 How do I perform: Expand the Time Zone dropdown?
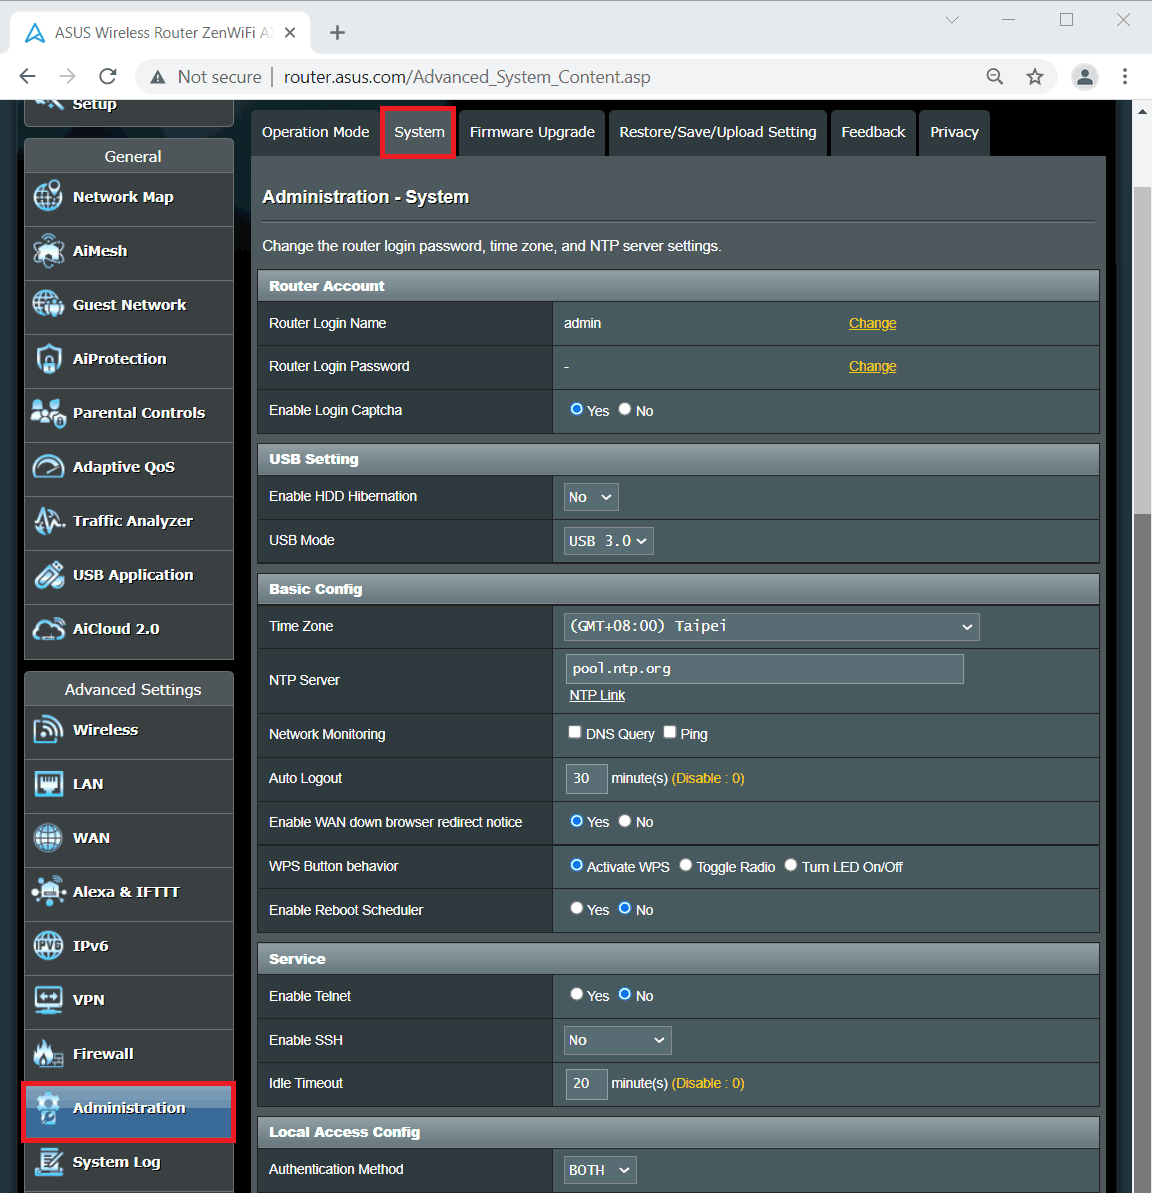click(771, 627)
